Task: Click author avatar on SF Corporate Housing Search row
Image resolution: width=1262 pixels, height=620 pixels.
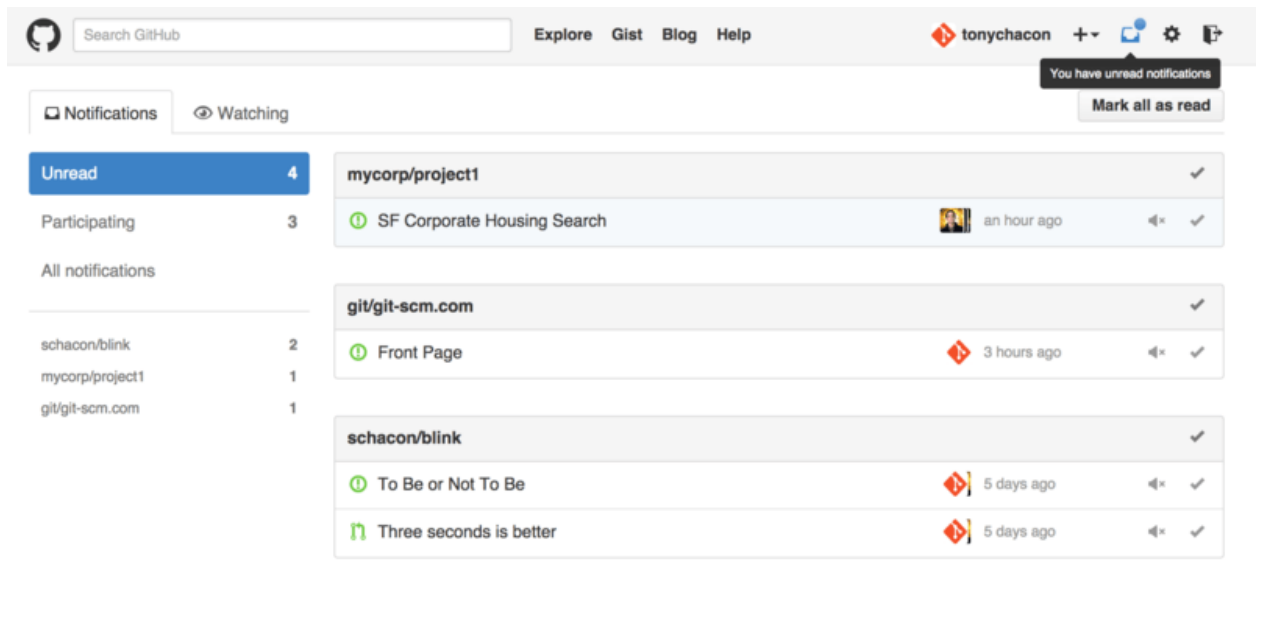Action: point(955,221)
